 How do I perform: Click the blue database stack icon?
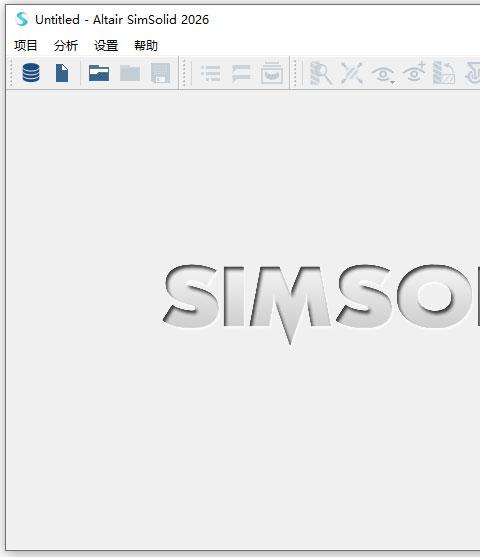point(31,73)
